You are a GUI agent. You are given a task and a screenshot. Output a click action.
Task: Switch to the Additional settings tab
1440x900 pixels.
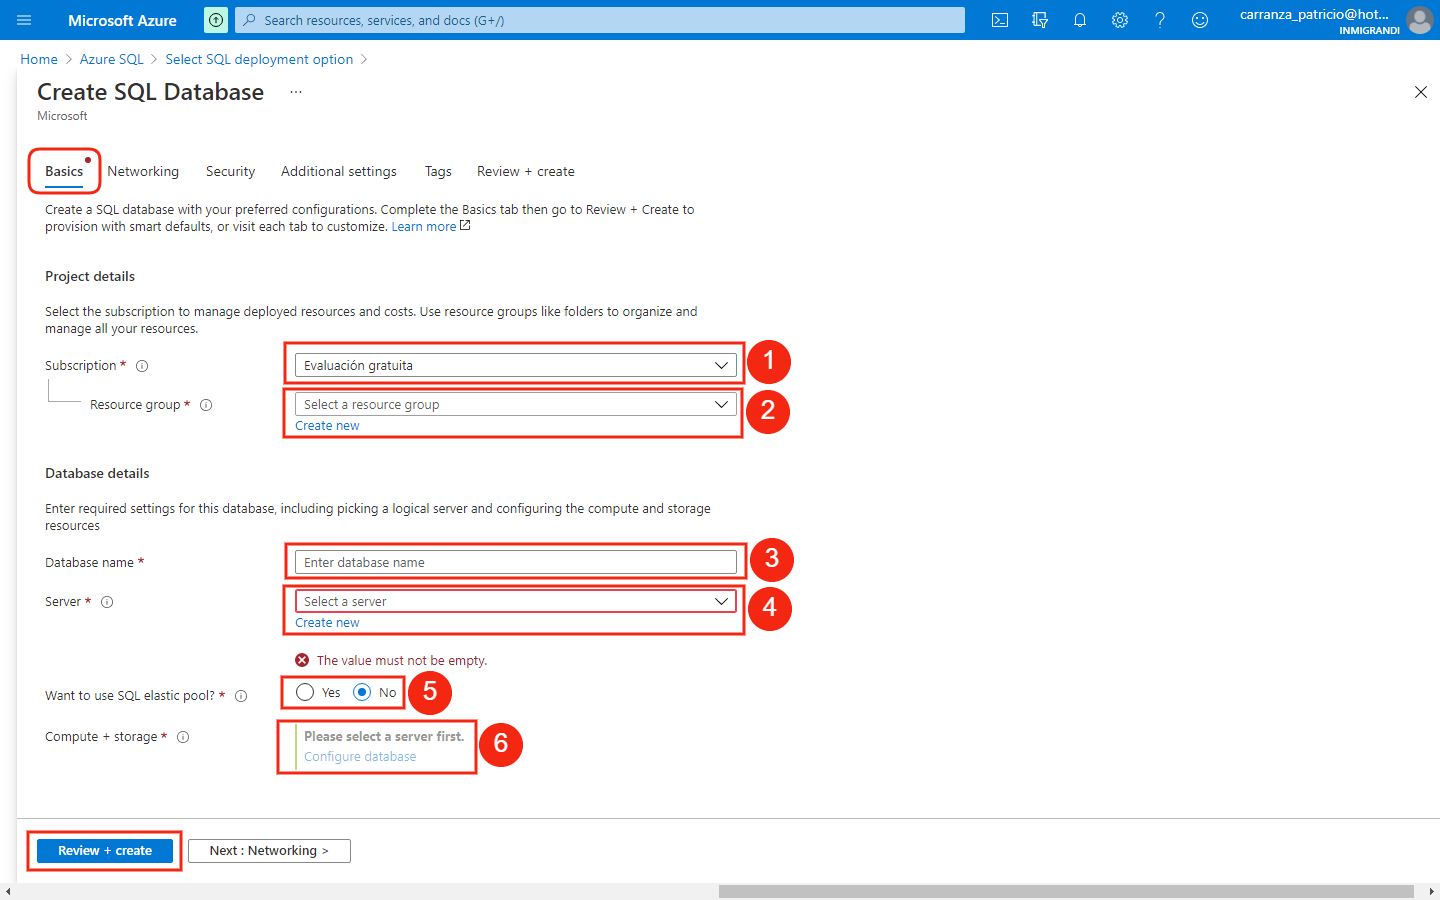pos(339,172)
